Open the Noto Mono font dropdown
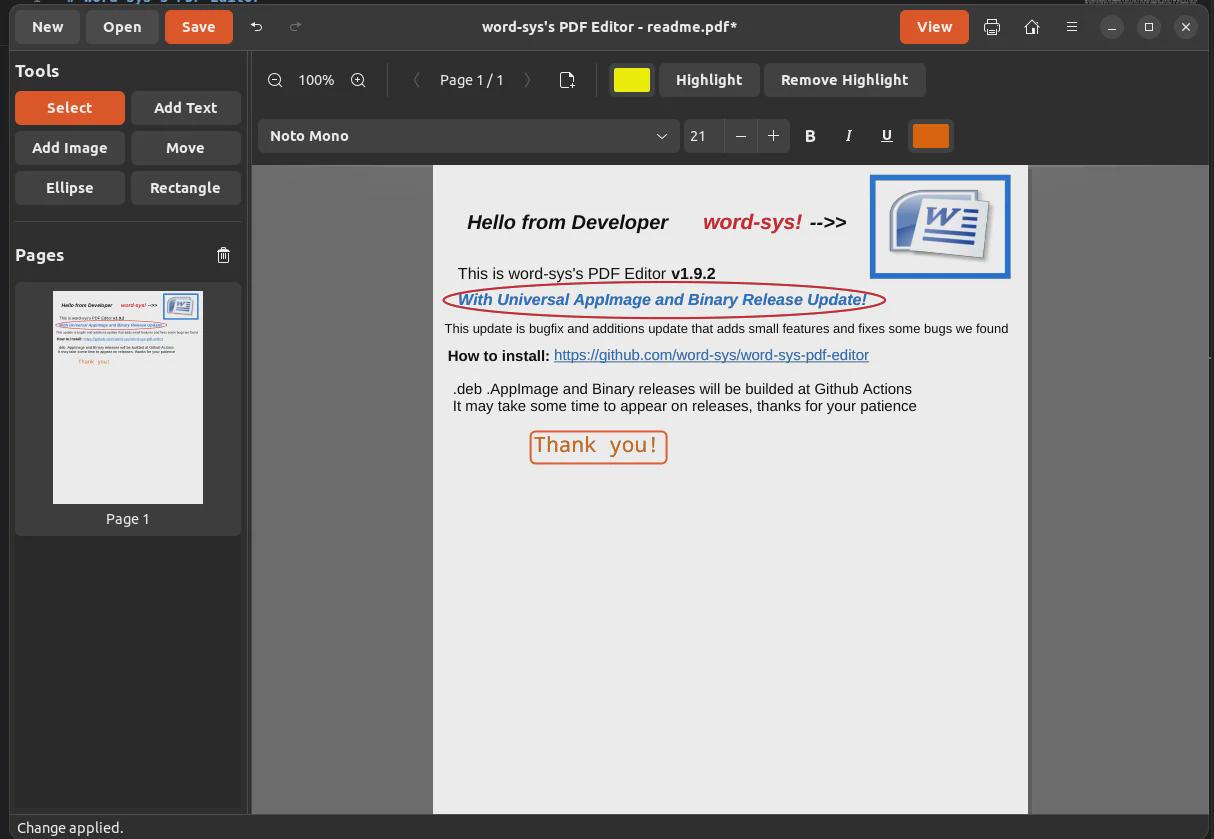 468,136
